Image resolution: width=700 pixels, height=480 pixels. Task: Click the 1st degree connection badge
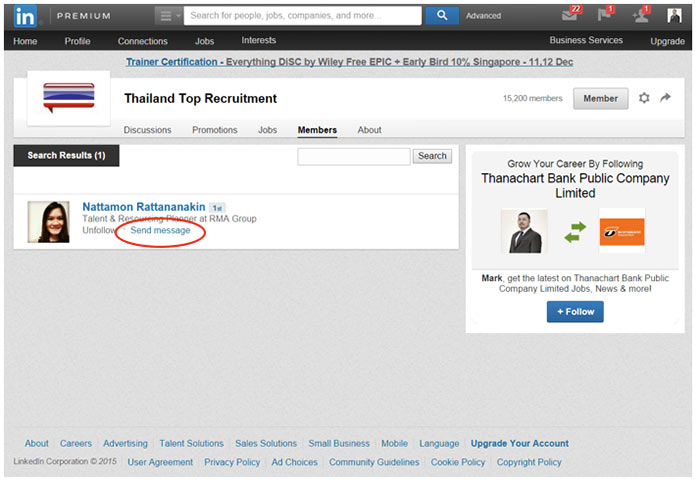coord(217,208)
